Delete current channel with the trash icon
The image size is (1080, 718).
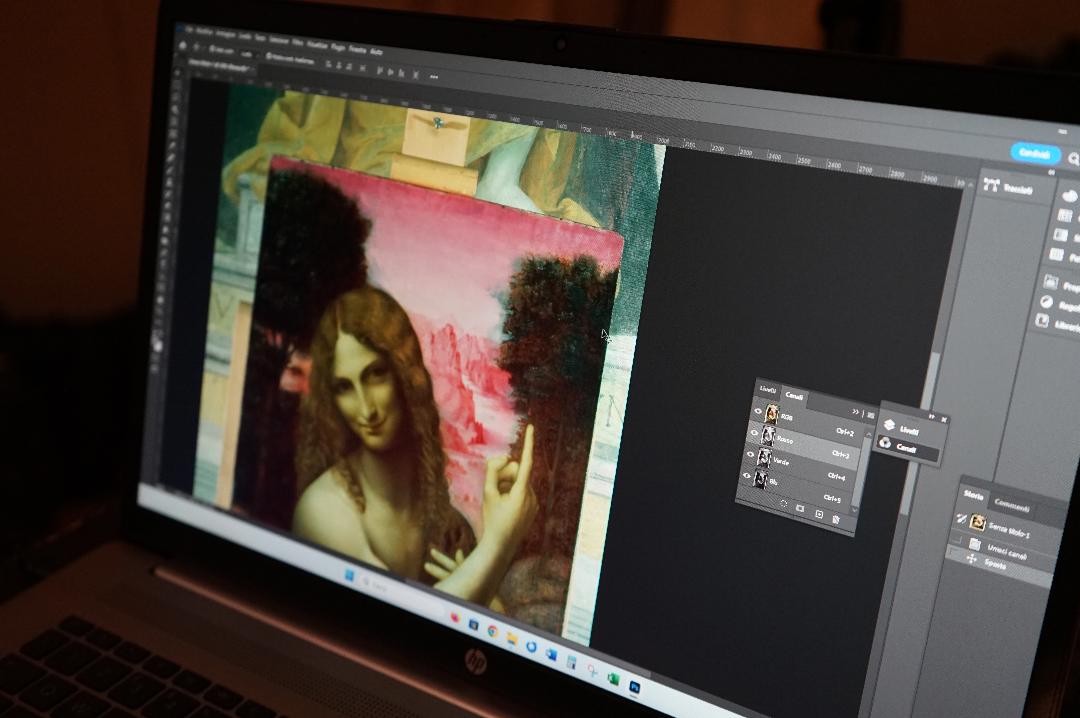coord(835,519)
